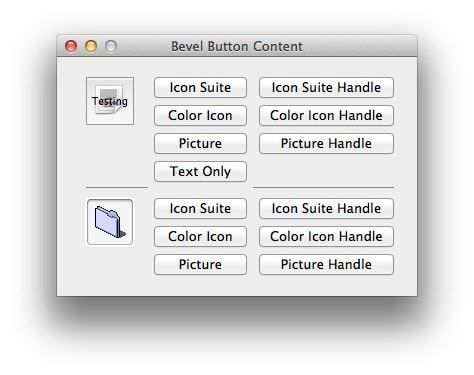The height and width of the screenshot is (375, 474).
Task: Select the bottom Color Icon Handle button
Action: coord(326,237)
